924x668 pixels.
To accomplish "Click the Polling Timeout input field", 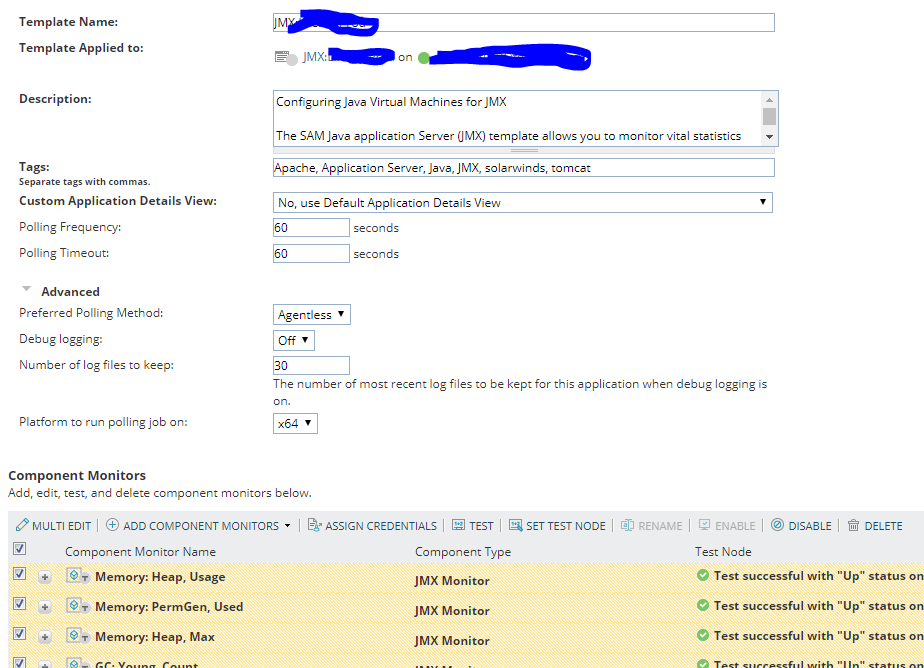I will pos(311,253).
